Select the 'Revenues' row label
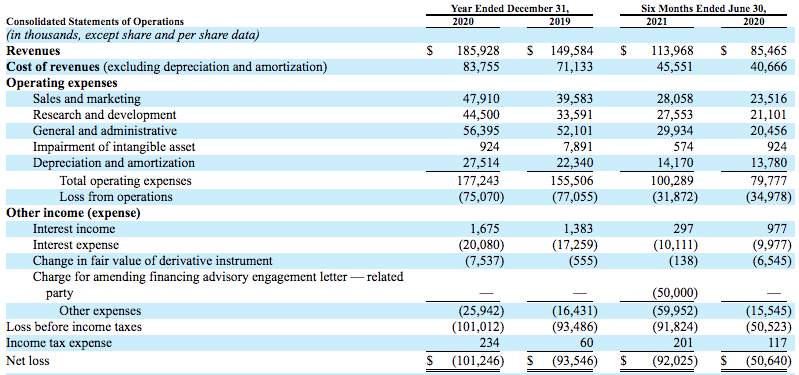The image size is (799, 375). (x=33, y=51)
